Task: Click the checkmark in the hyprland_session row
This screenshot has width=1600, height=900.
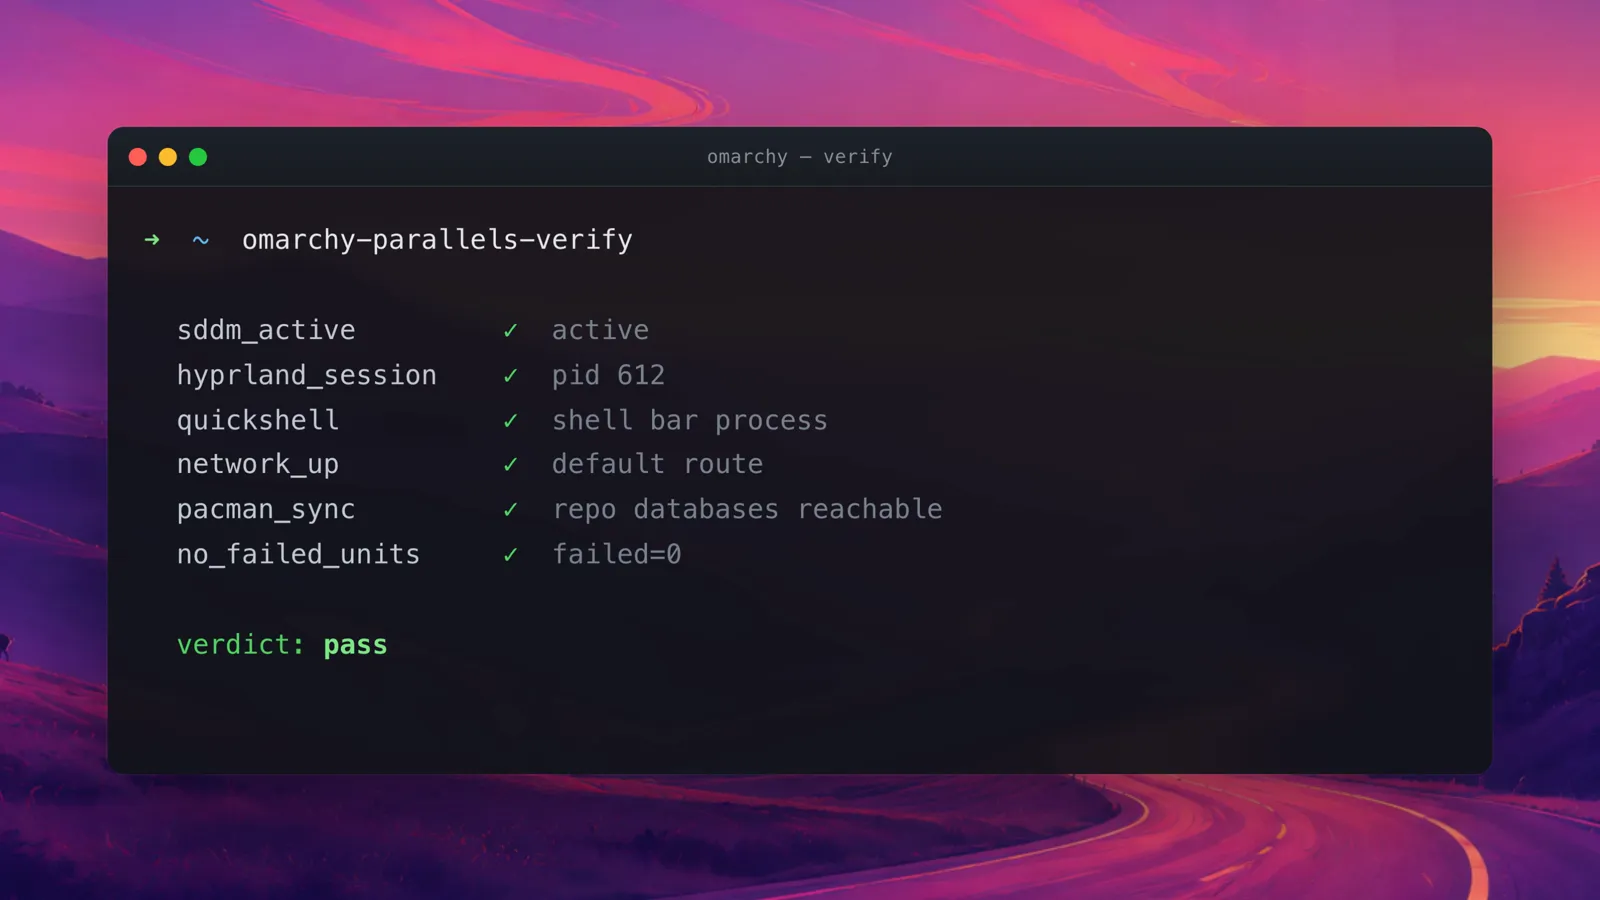Action: (x=510, y=375)
